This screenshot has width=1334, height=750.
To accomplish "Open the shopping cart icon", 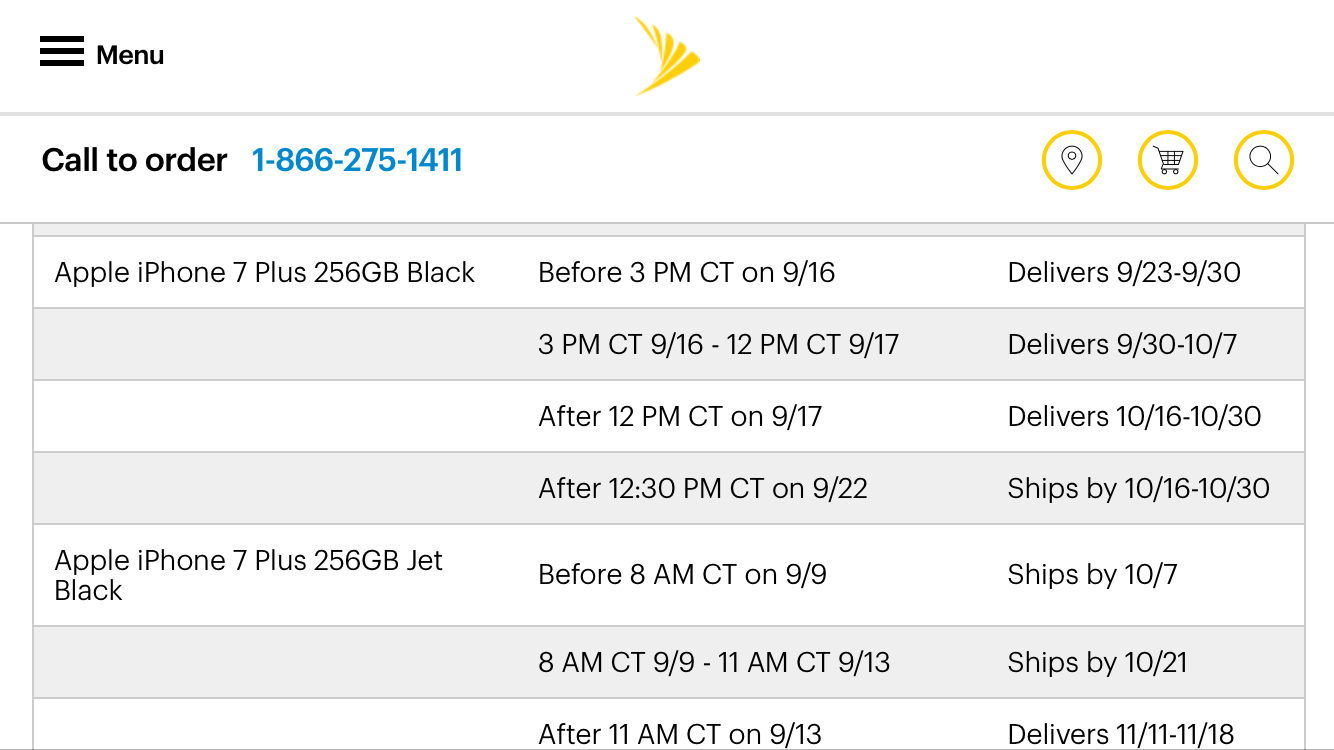I will tap(1168, 160).
